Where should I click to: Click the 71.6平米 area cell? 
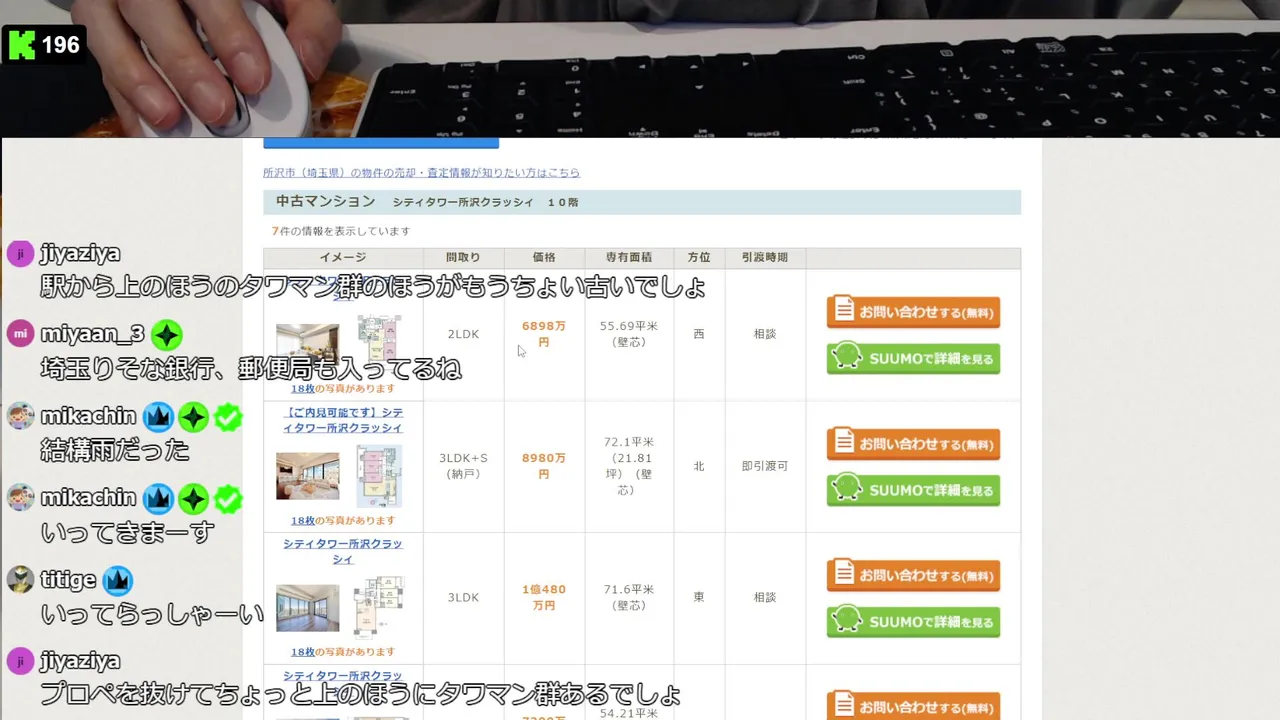coord(629,597)
